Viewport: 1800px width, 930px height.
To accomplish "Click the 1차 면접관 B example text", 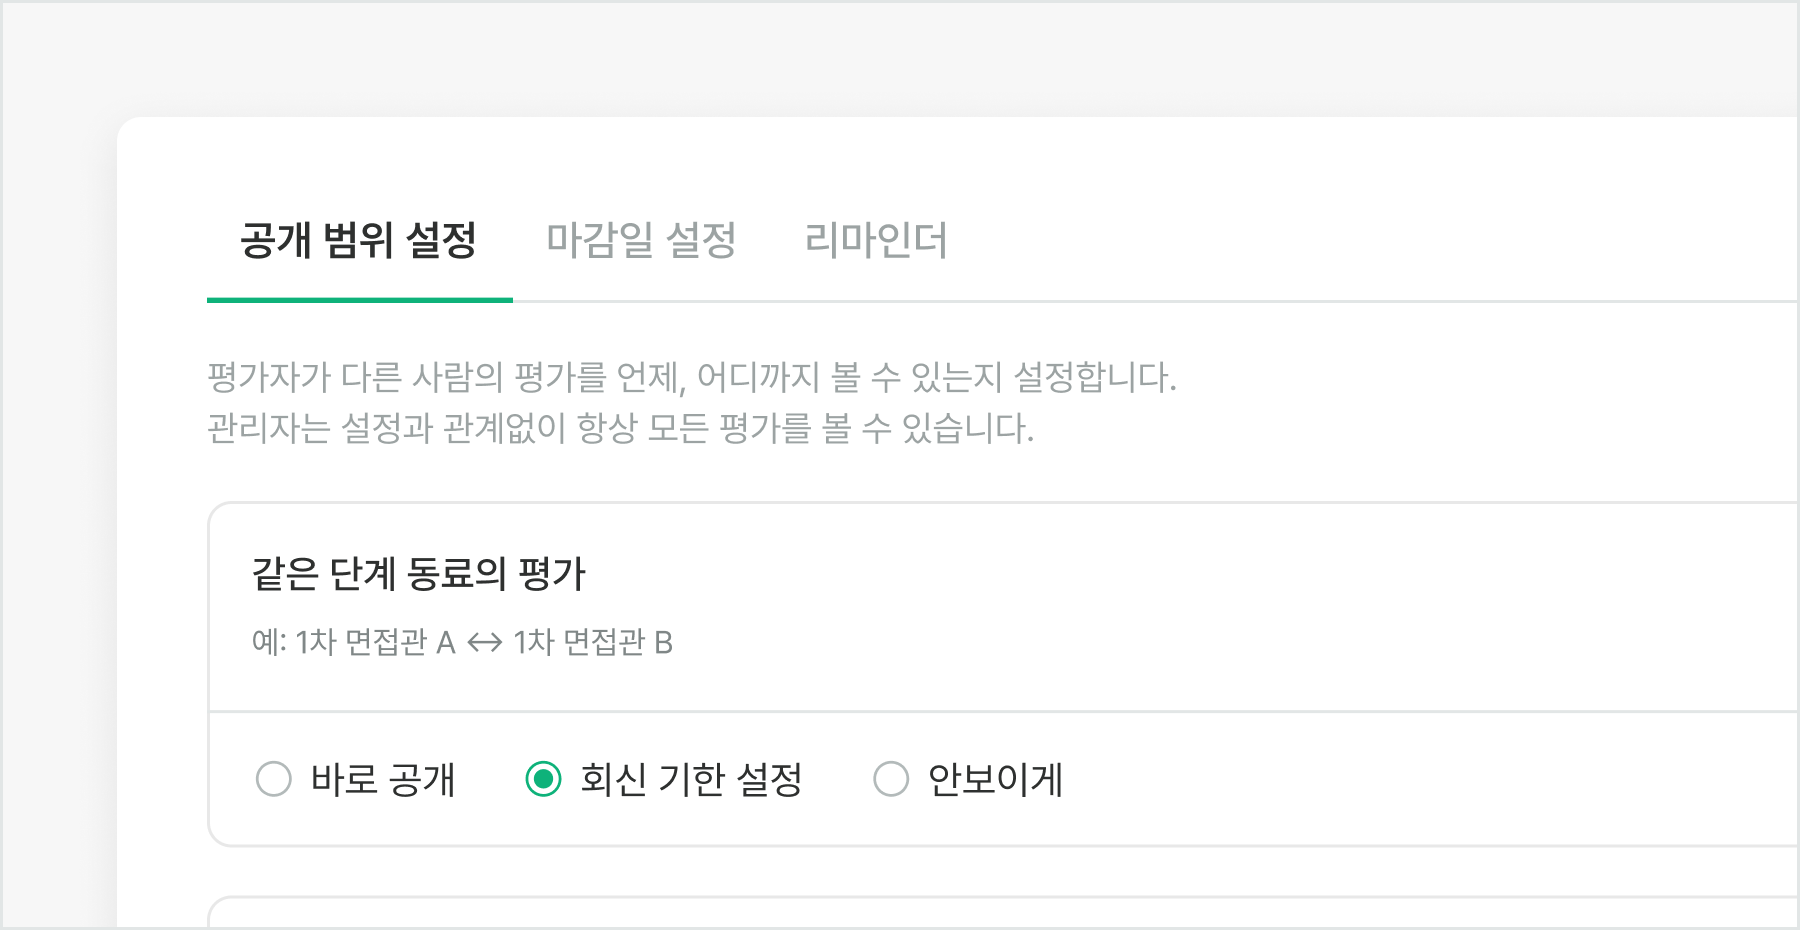I will pos(593,642).
